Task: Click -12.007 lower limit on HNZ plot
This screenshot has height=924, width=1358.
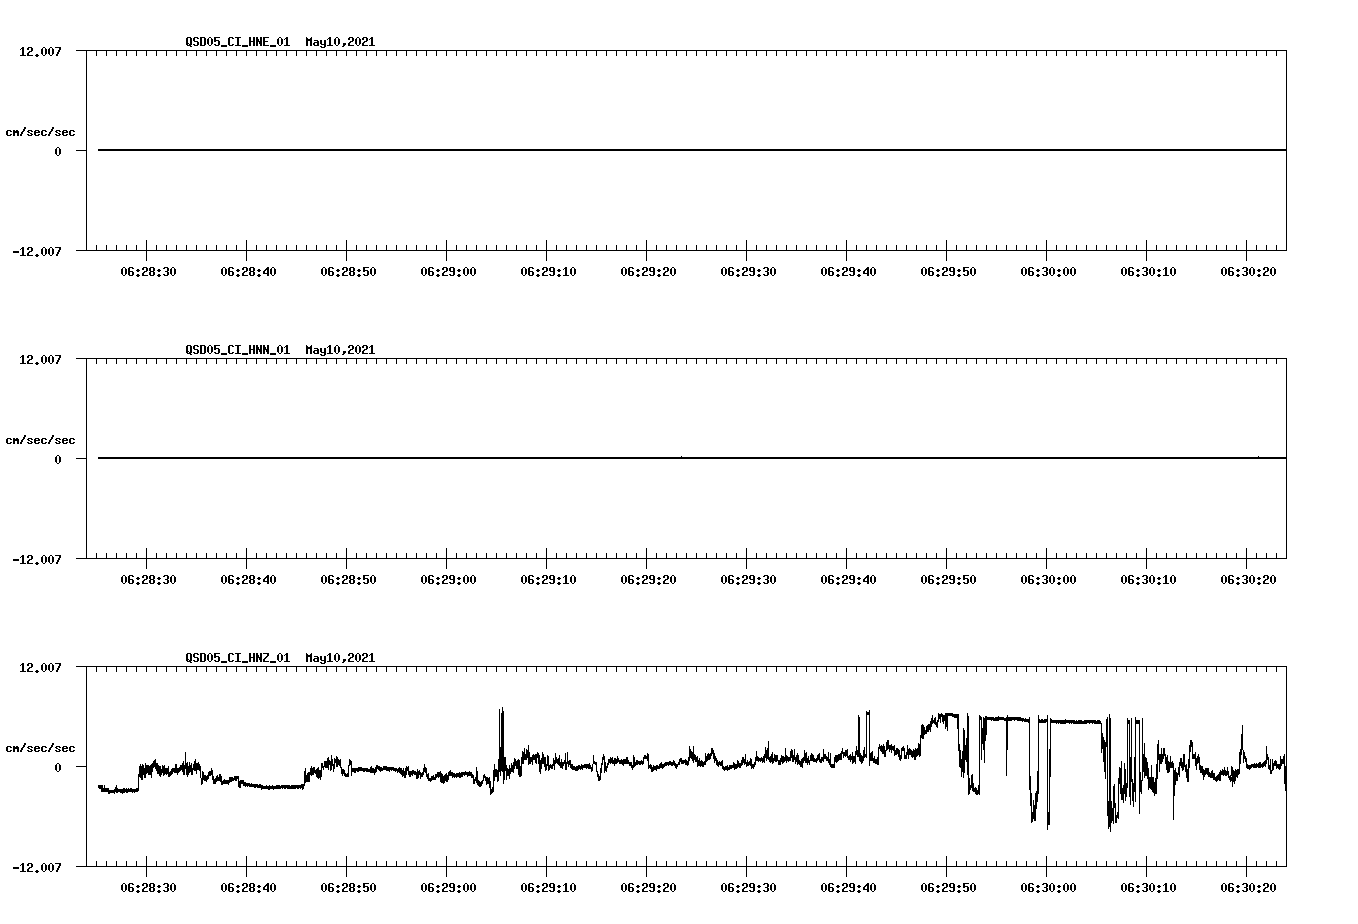Action: pos(37,867)
